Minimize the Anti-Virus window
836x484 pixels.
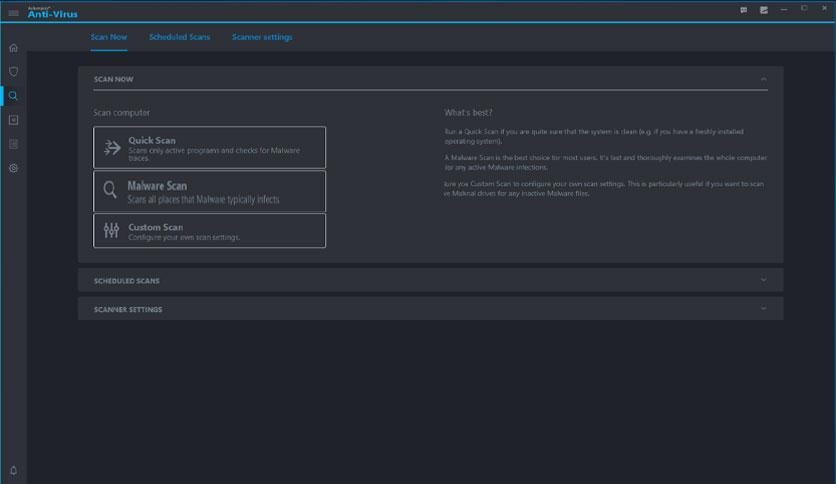click(x=784, y=10)
